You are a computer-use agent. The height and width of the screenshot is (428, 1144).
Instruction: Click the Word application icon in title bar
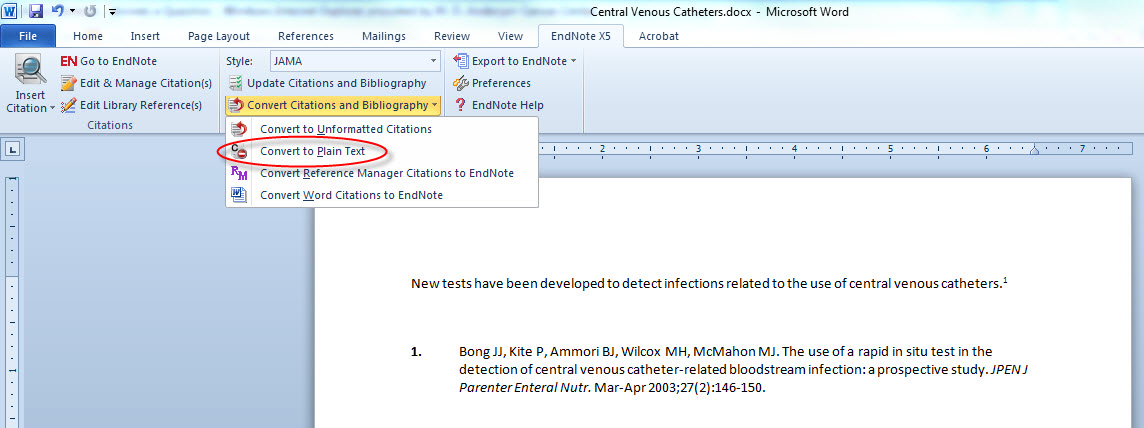pyautogui.click(x=9, y=12)
